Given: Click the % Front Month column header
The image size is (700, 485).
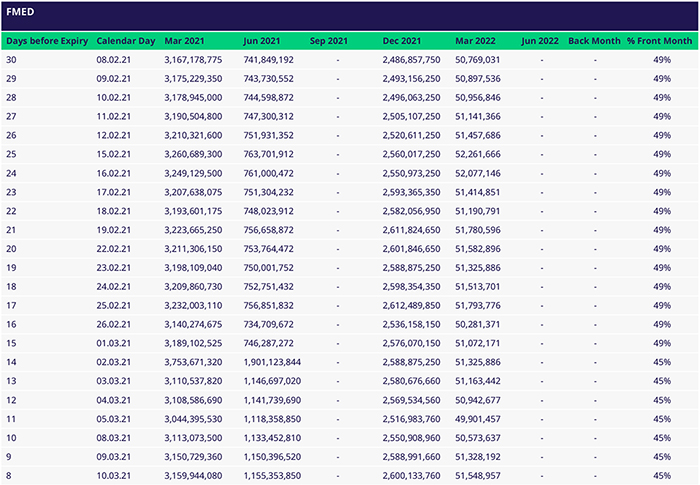Looking at the screenshot, I should pos(659,41).
